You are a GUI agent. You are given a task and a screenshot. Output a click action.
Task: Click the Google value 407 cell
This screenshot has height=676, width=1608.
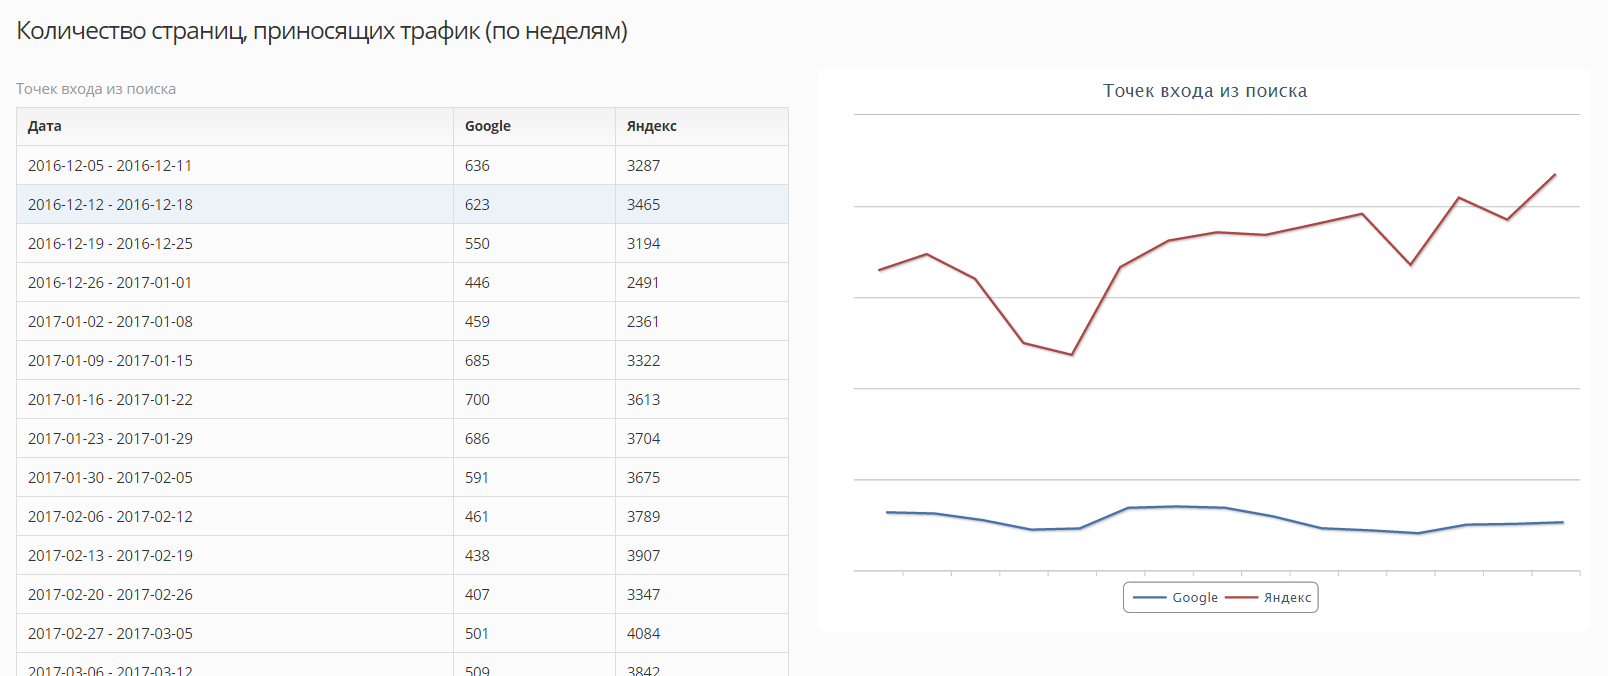477,595
